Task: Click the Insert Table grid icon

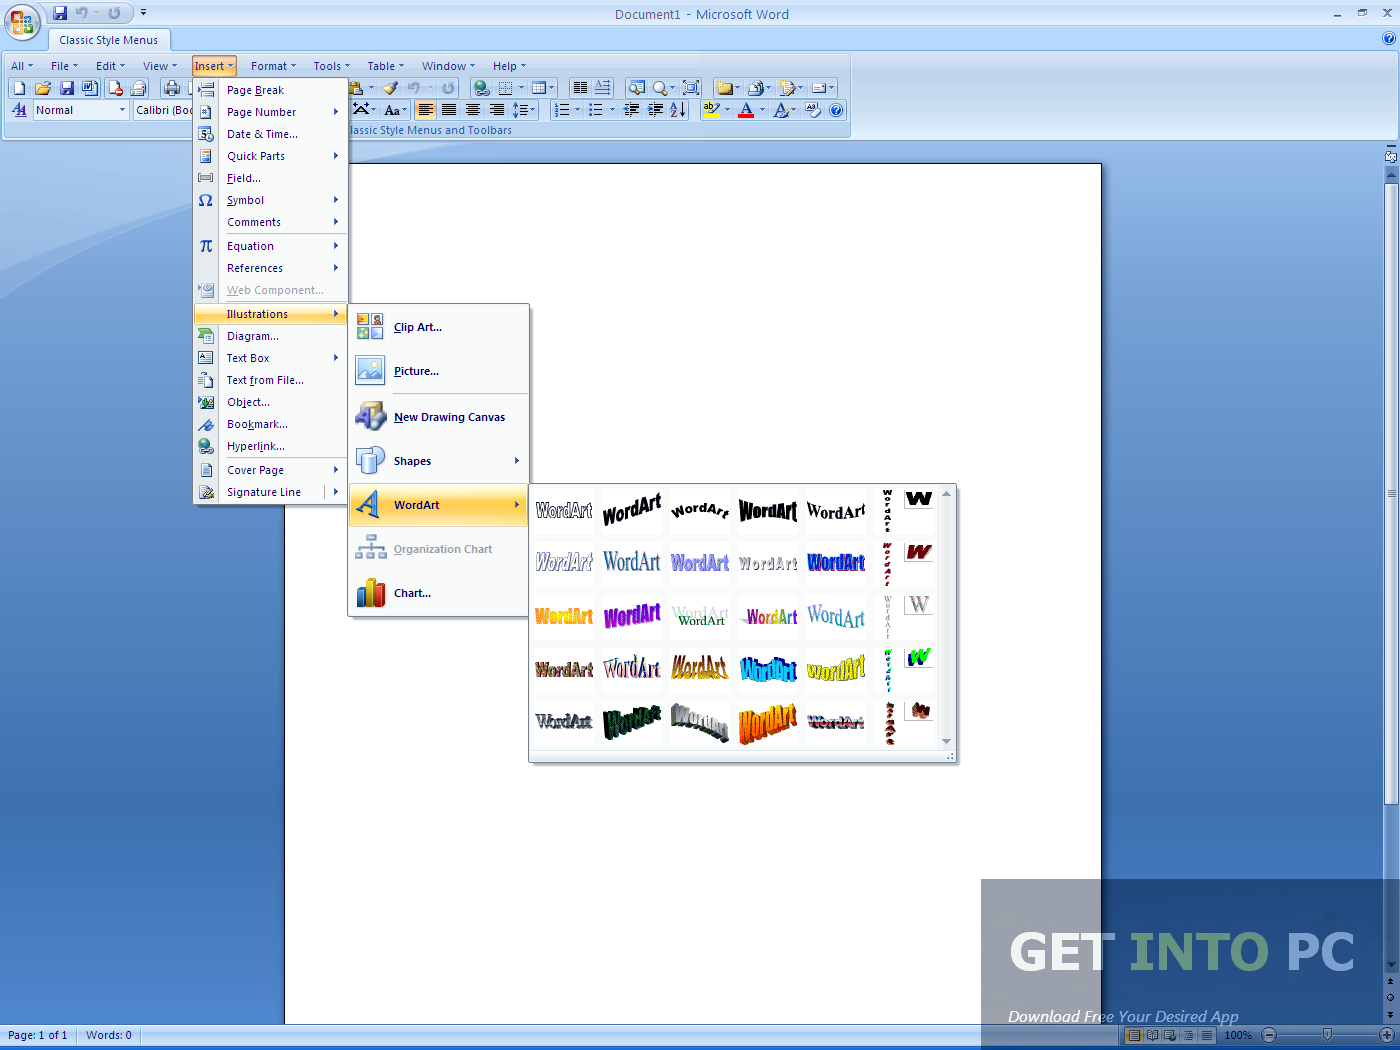Action: tap(538, 88)
